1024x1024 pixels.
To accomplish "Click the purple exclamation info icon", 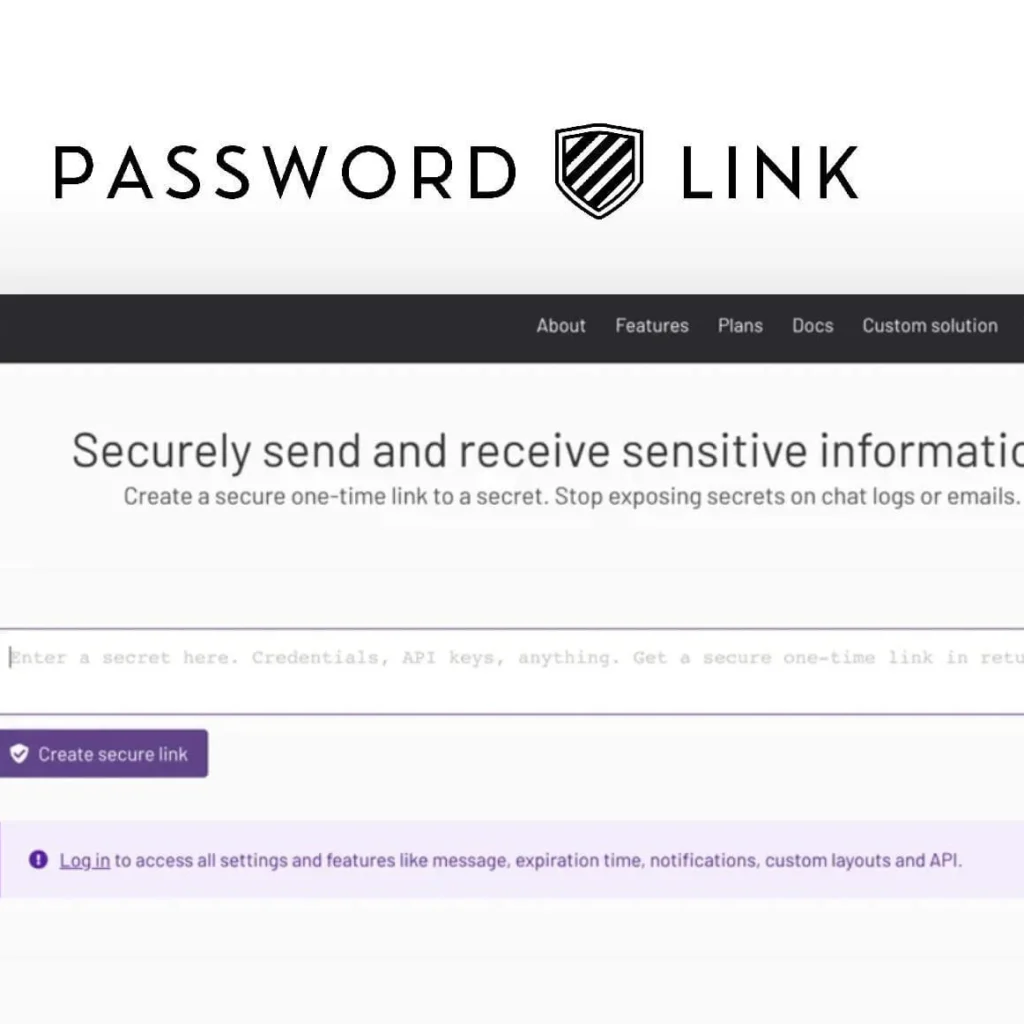I will [x=39, y=859].
